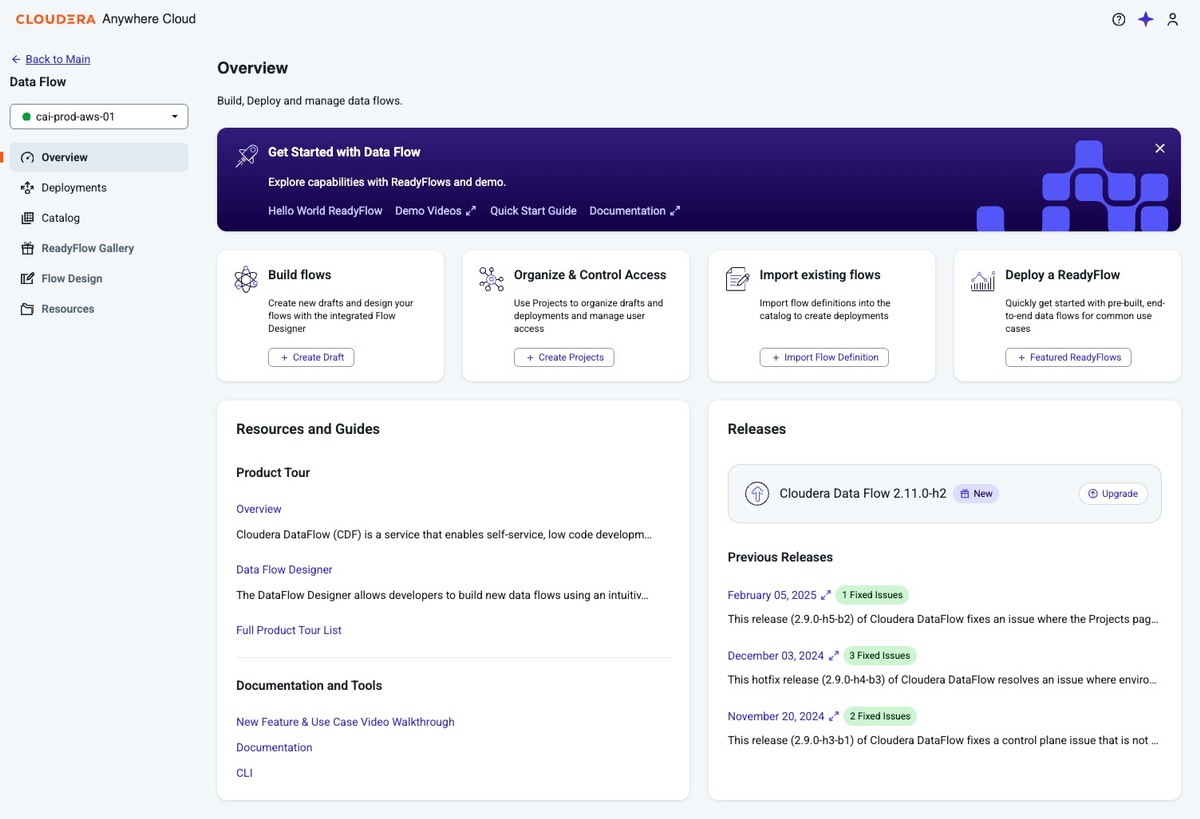1200x819 pixels.
Task: Click the ReadyFlow Gallery calendar icon
Action: click(27, 248)
